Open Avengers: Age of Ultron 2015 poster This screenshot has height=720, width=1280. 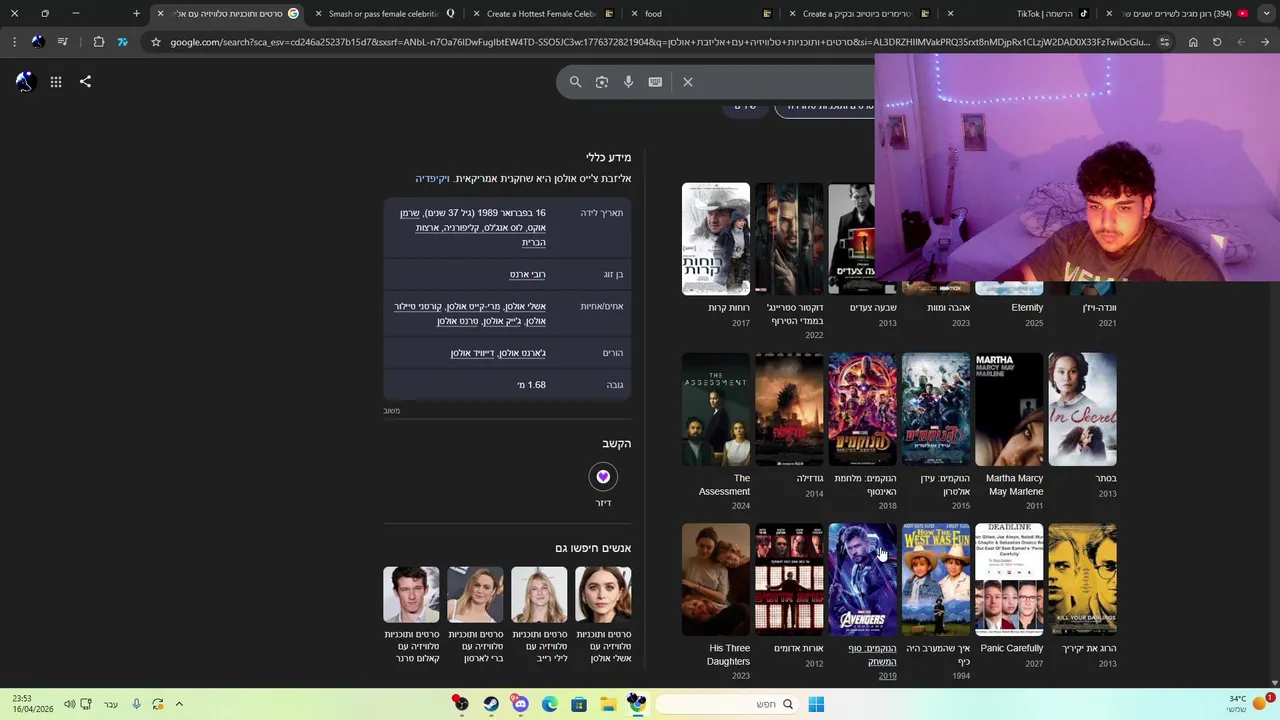(x=936, y=409)
